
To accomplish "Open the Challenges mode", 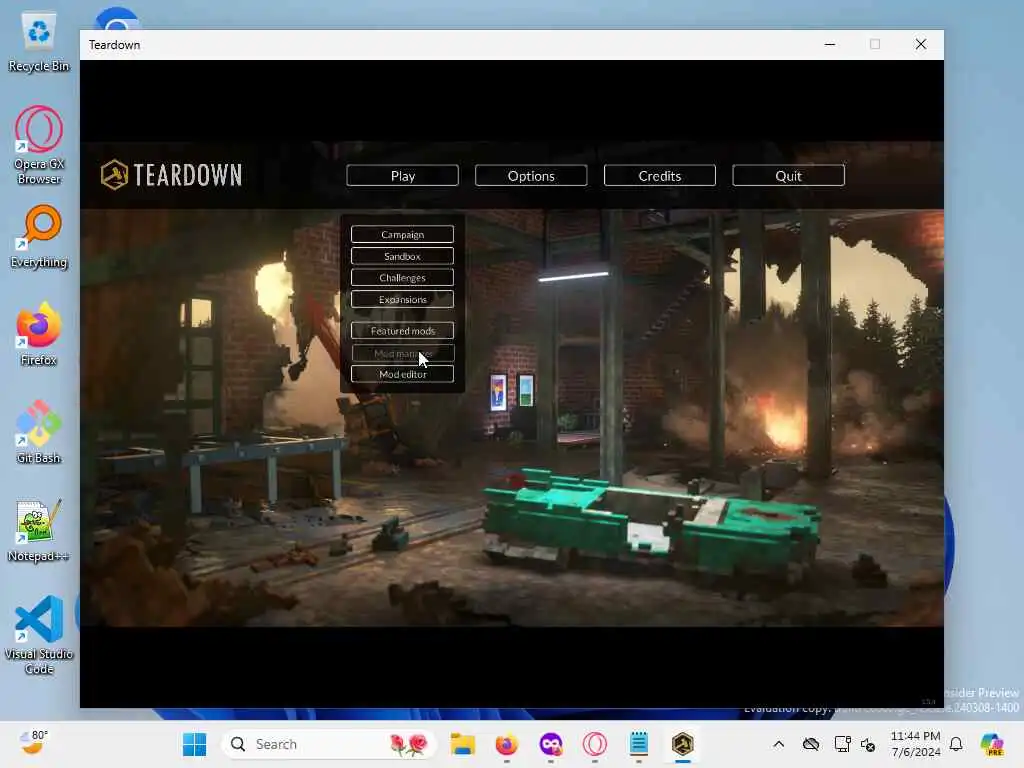I will [402, 278].
